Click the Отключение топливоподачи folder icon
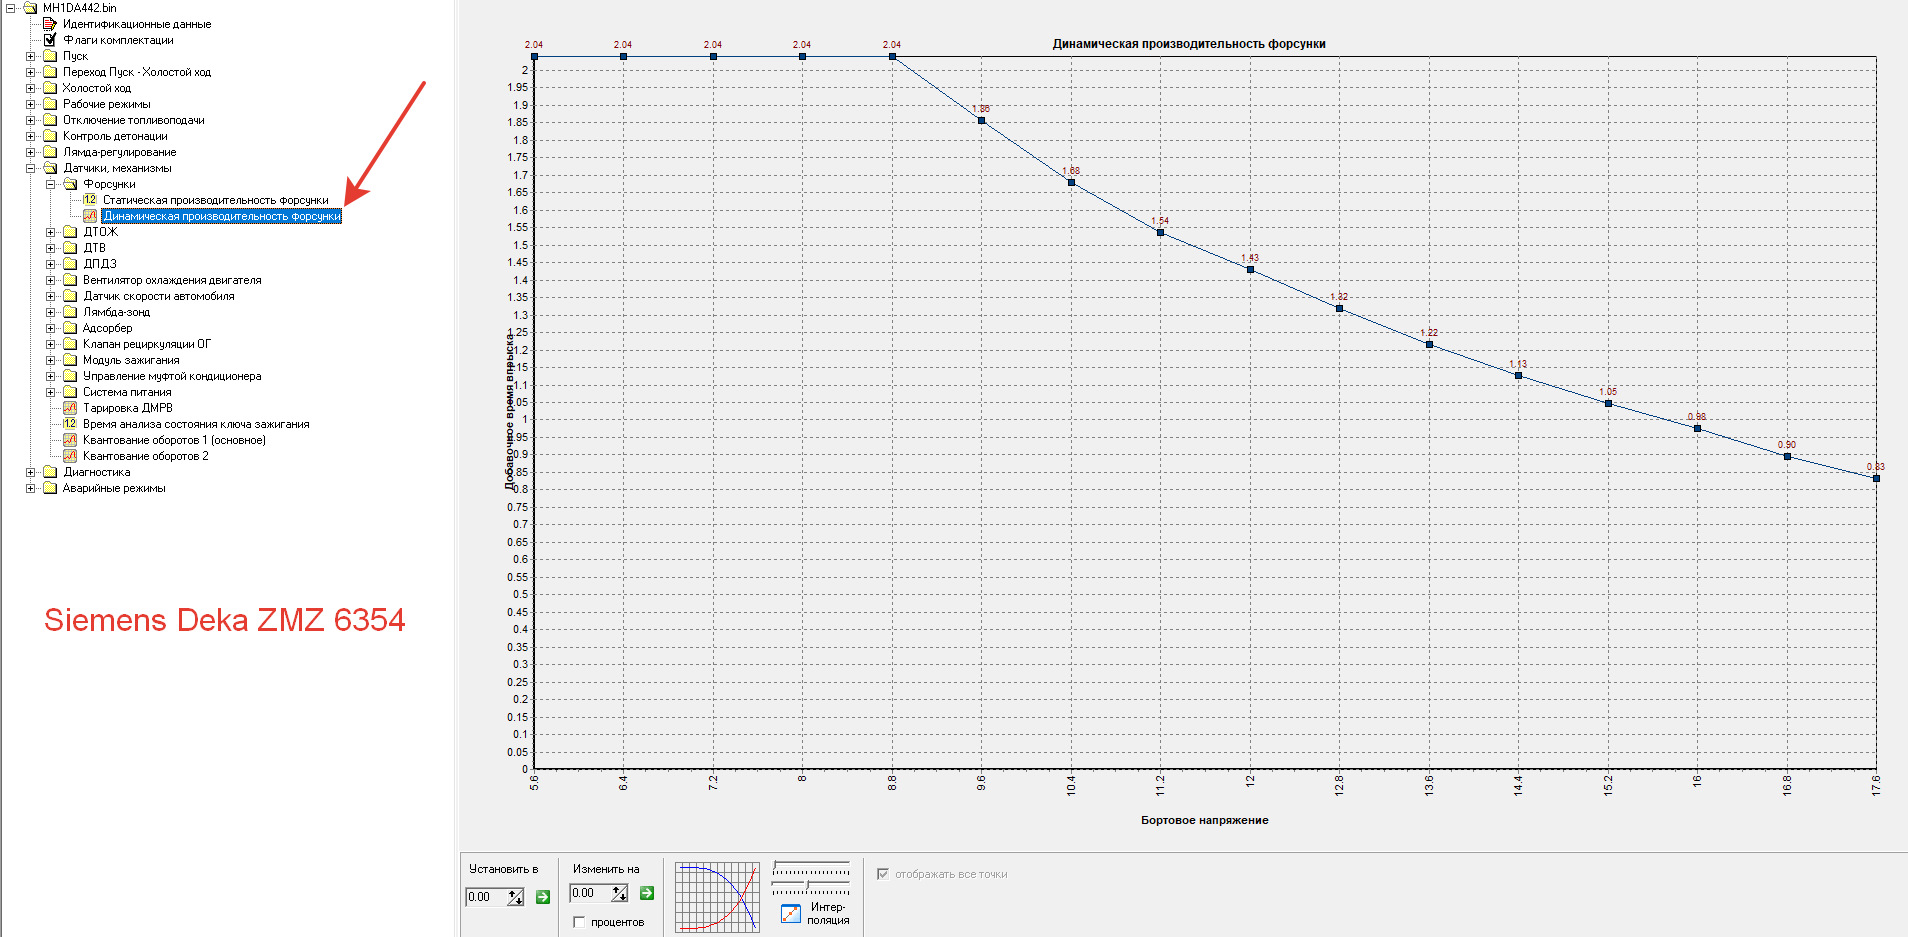Screen dimensions: 1908x937 pyautogui.click(x=50, y=120)
